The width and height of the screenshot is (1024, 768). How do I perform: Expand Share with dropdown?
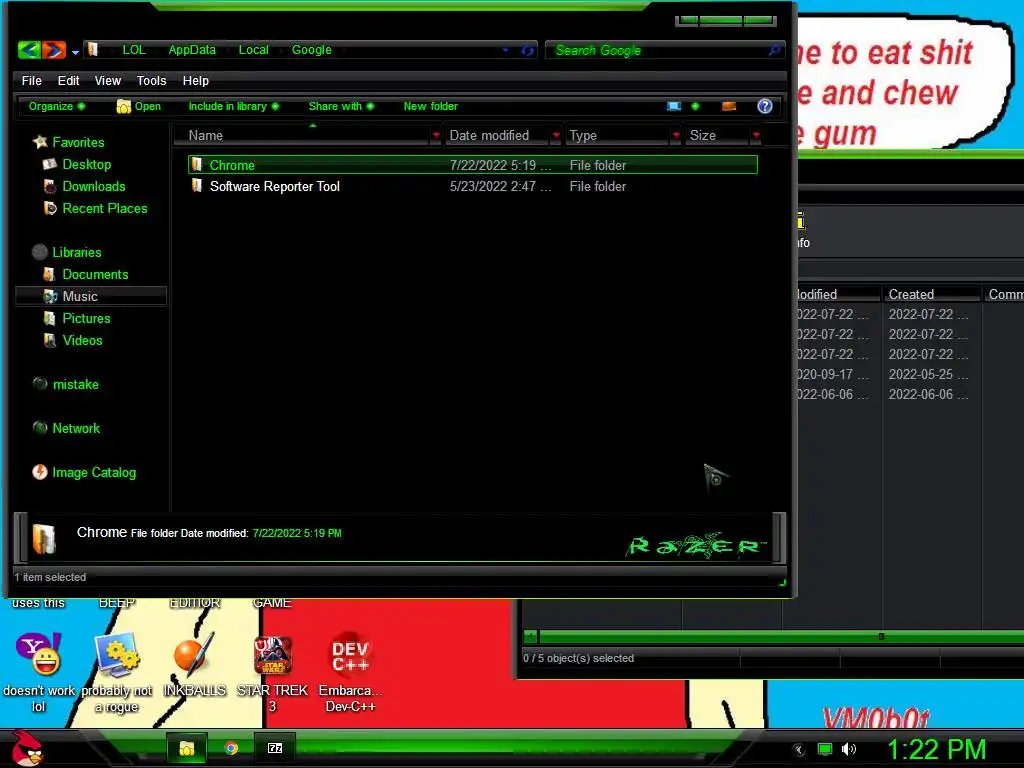coord(341,106)
